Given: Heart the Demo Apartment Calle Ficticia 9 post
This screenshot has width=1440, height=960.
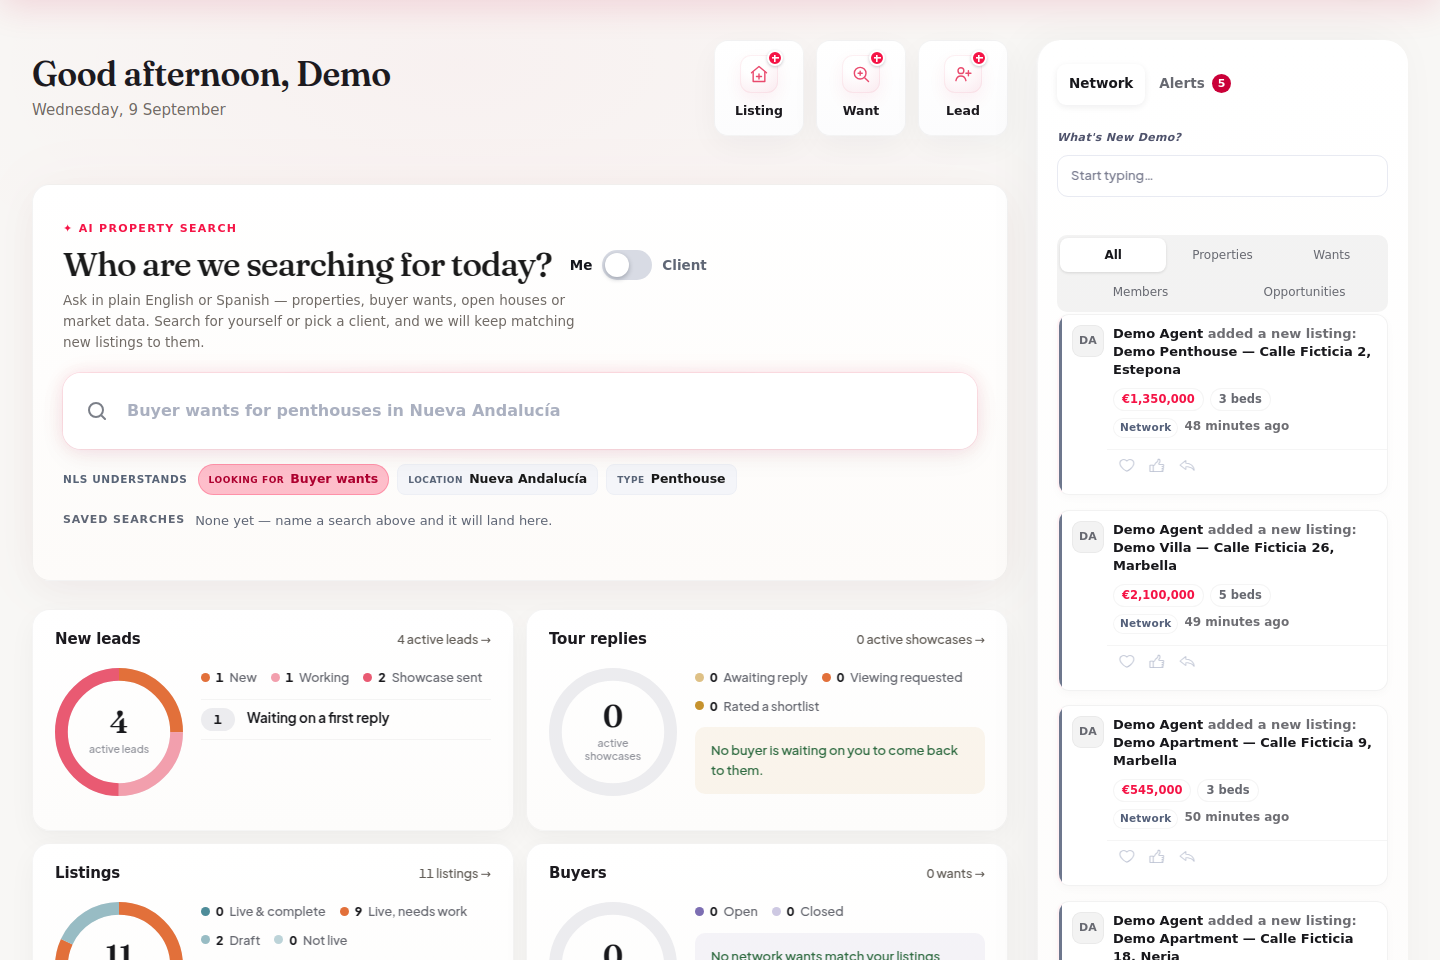Looking at the screenshot, I should (1127, 856).
